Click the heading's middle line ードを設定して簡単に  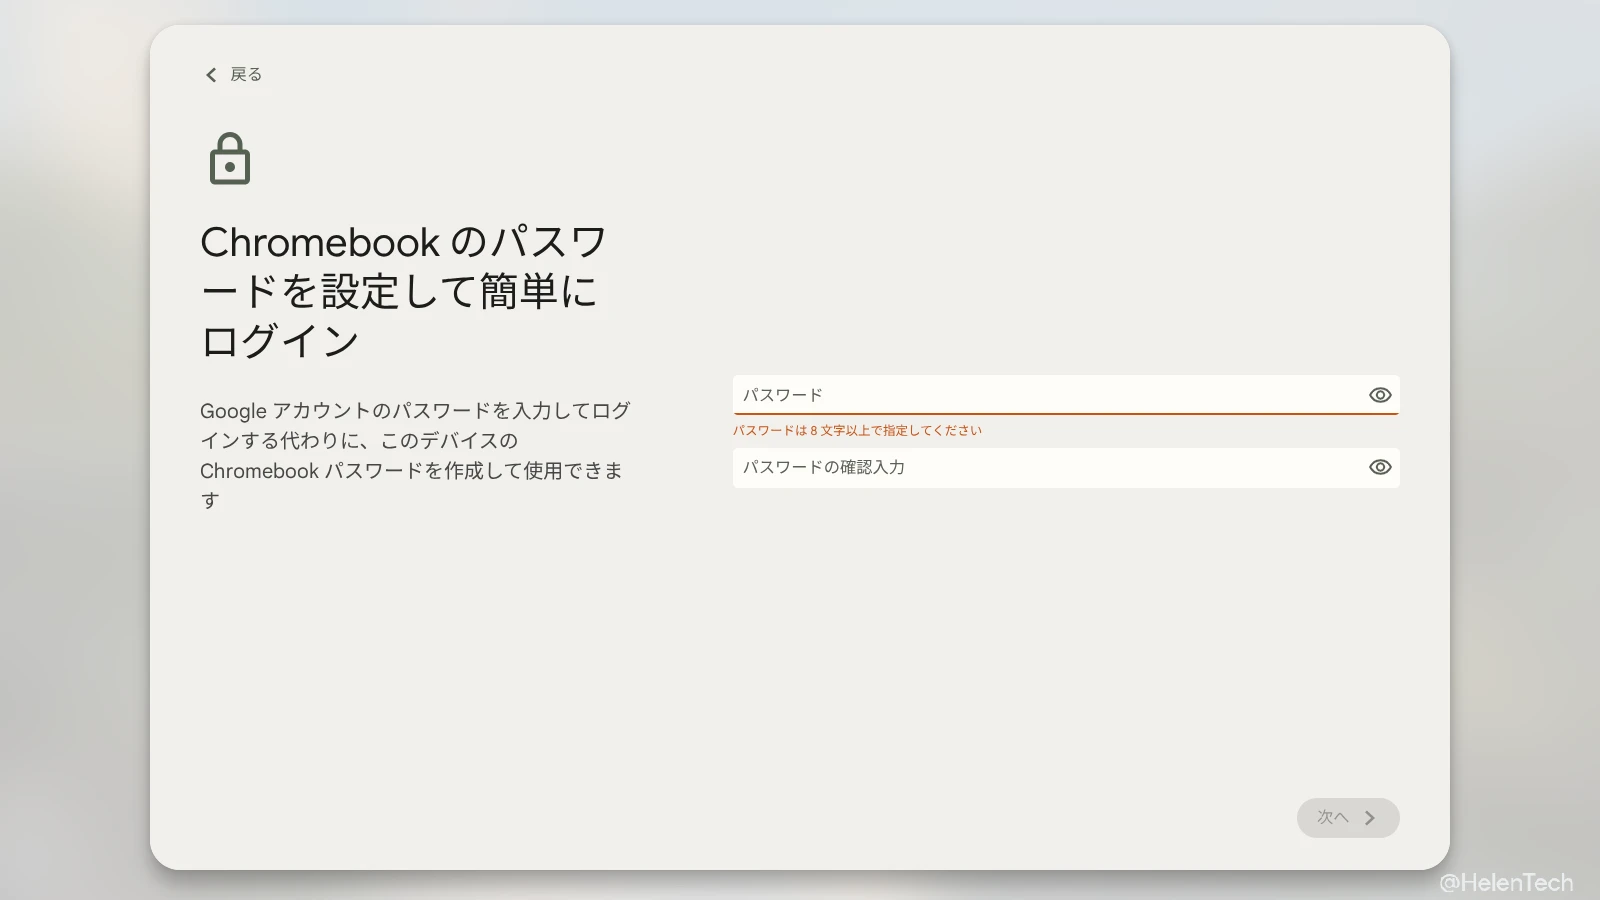point(400,292)
